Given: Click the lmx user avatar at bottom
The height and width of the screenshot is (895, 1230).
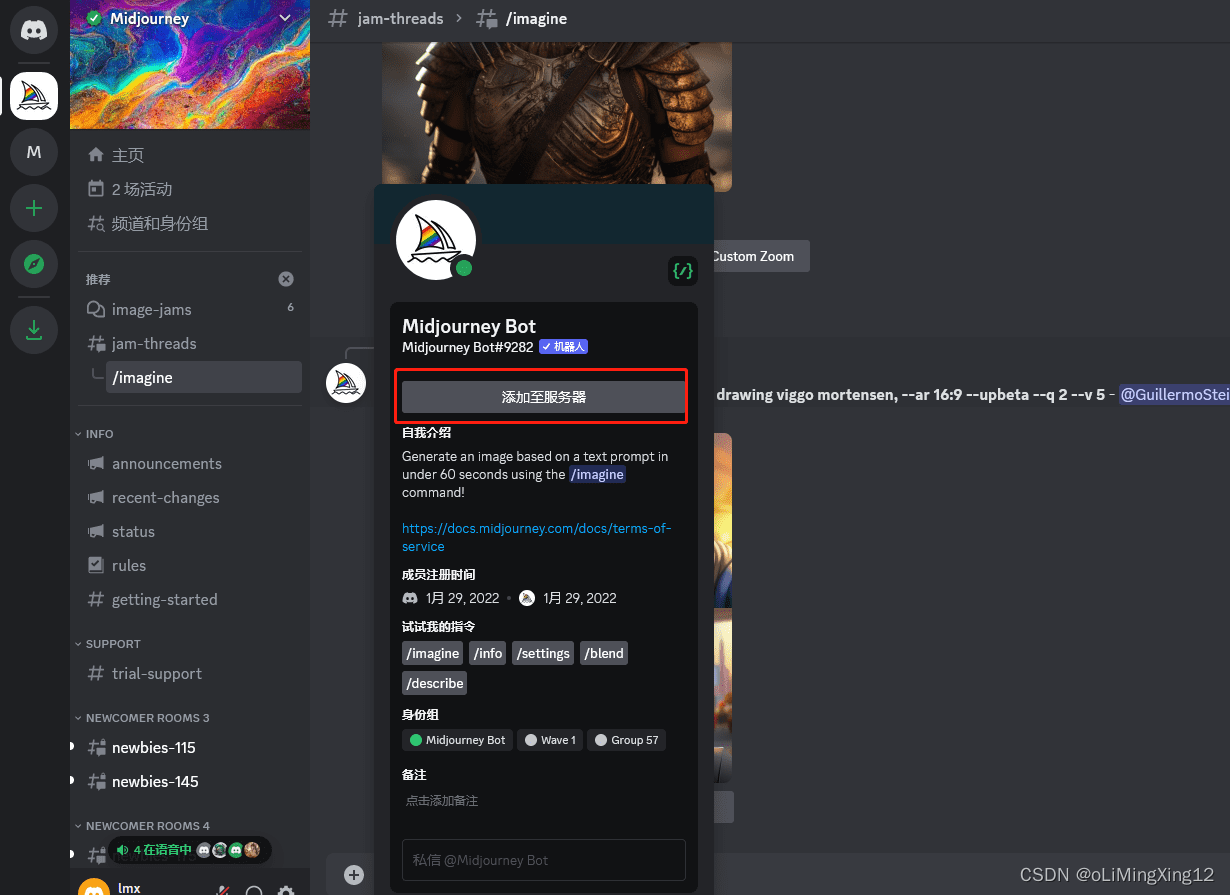Looking at the screenshot, I should pos(94,888).
